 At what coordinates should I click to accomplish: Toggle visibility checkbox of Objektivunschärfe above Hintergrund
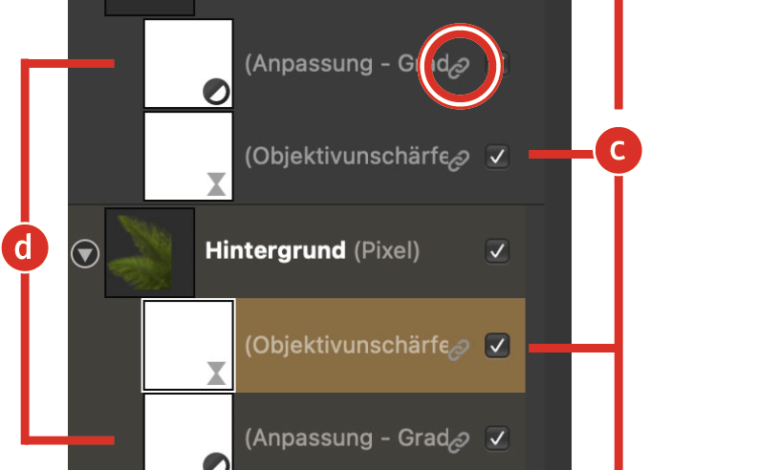(x=497, y=156)
